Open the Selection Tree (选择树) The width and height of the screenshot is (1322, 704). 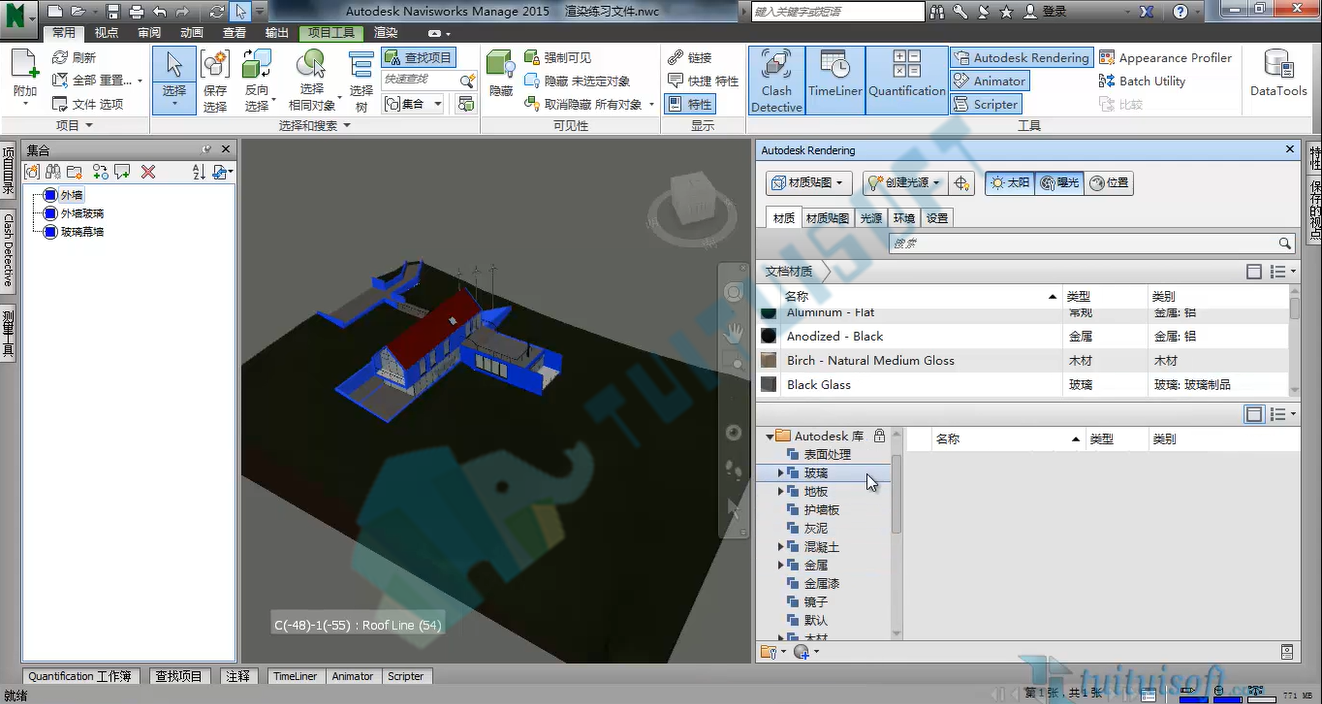coord(361,80)
